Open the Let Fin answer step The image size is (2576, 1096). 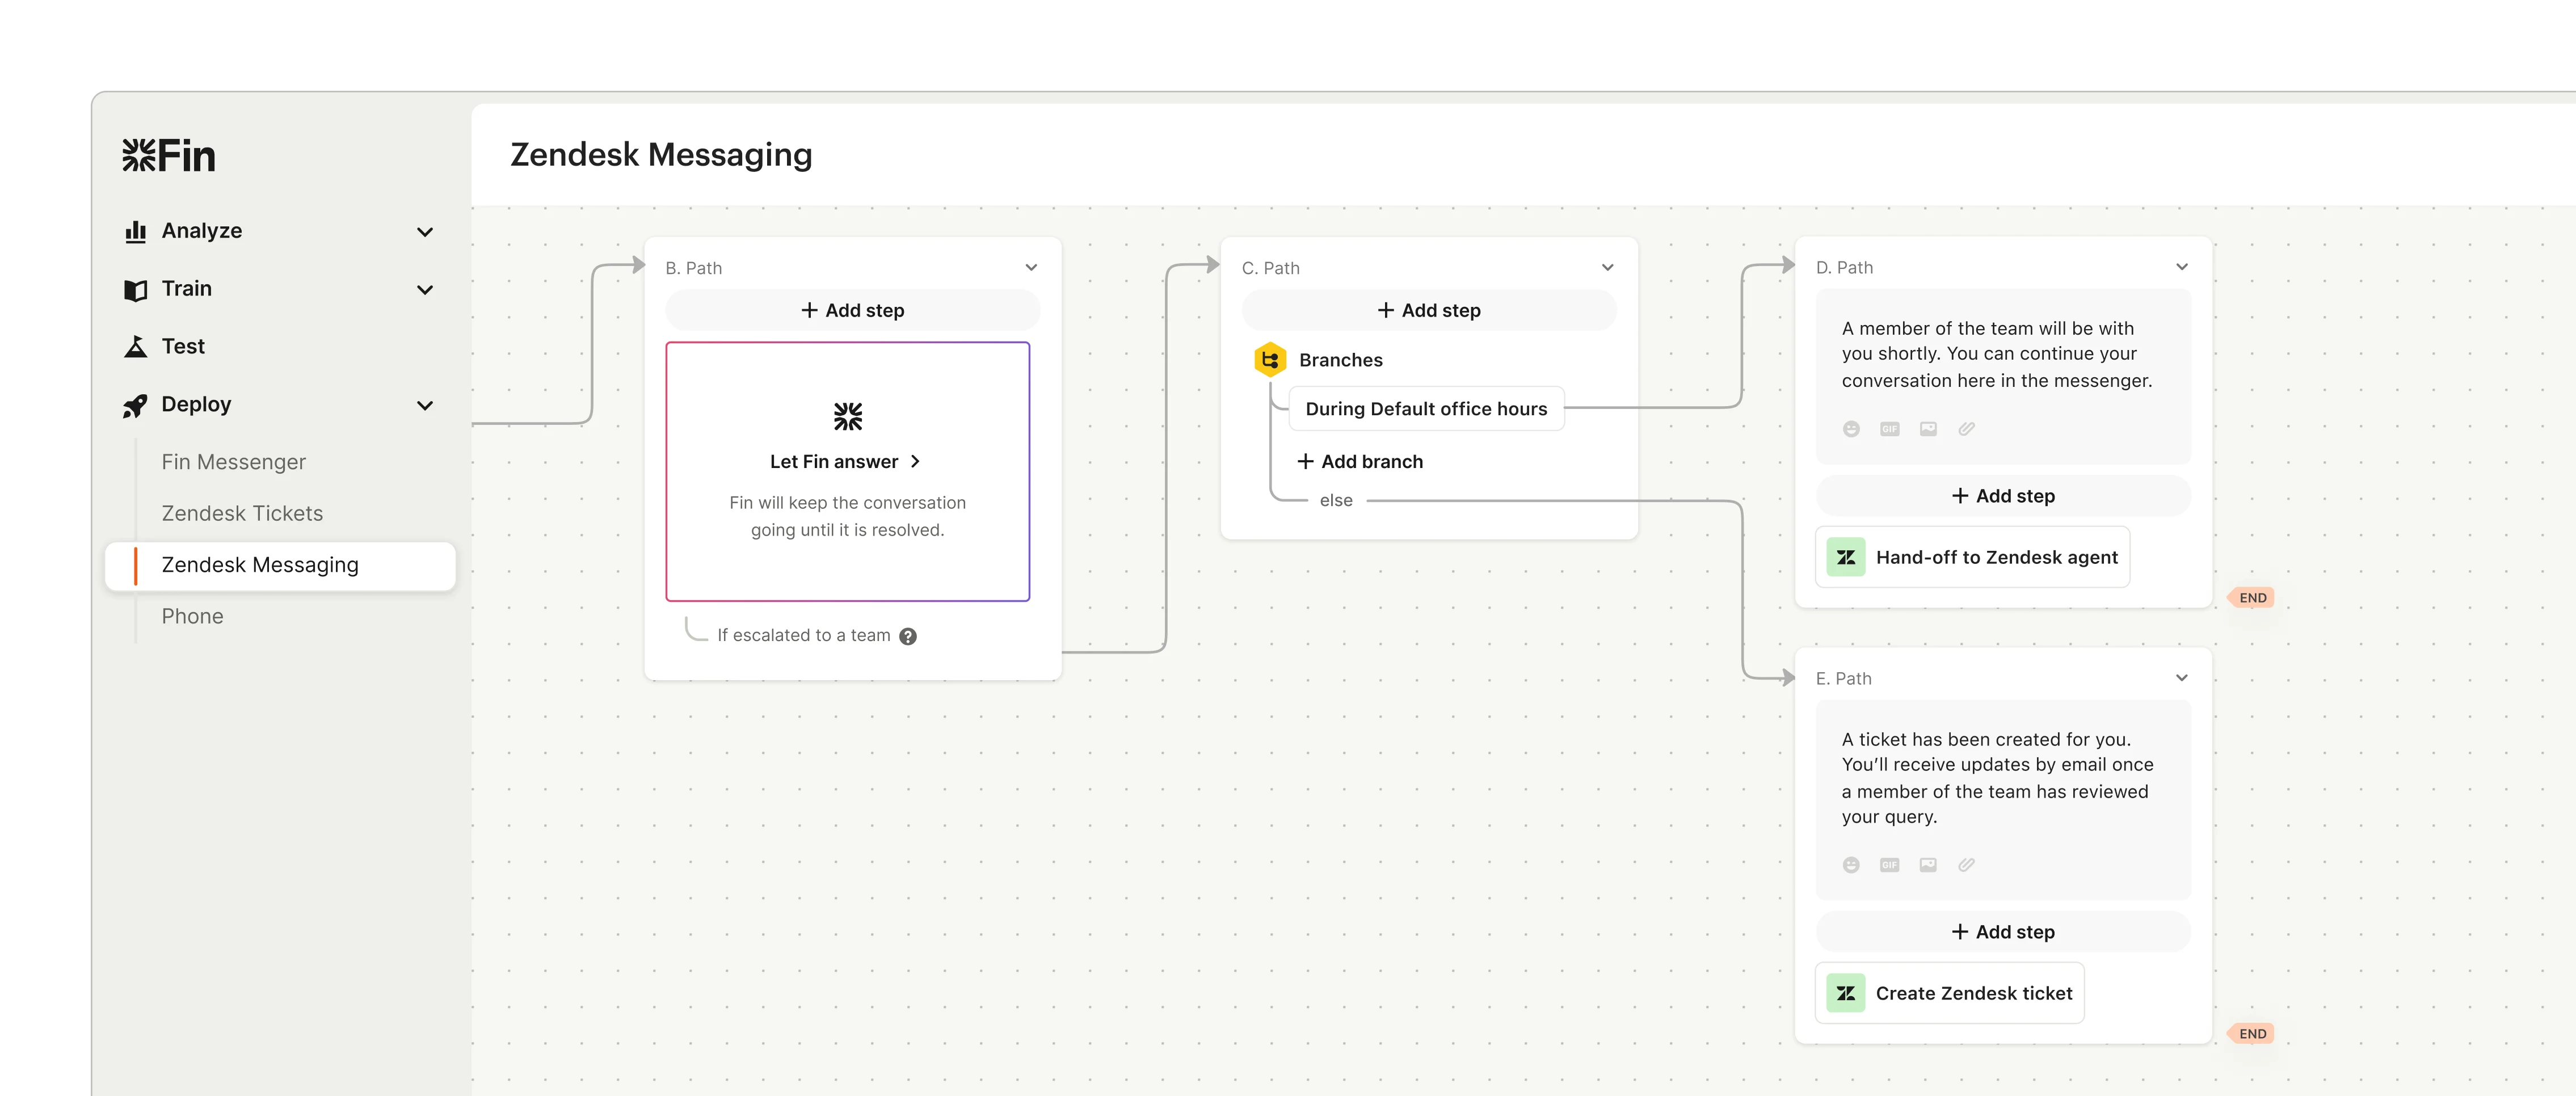click(x=846, y=461)
